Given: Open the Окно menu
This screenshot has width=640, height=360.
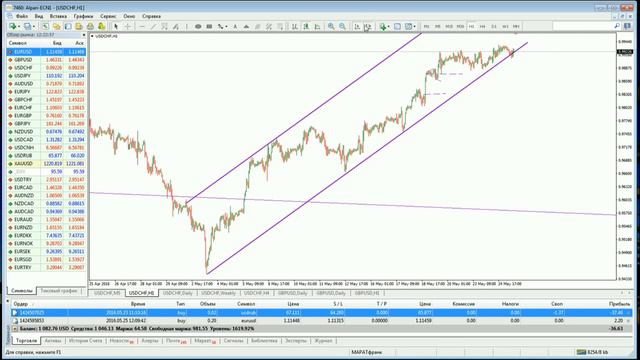Looking at the screenshot, I should click(x=129, y=16).
